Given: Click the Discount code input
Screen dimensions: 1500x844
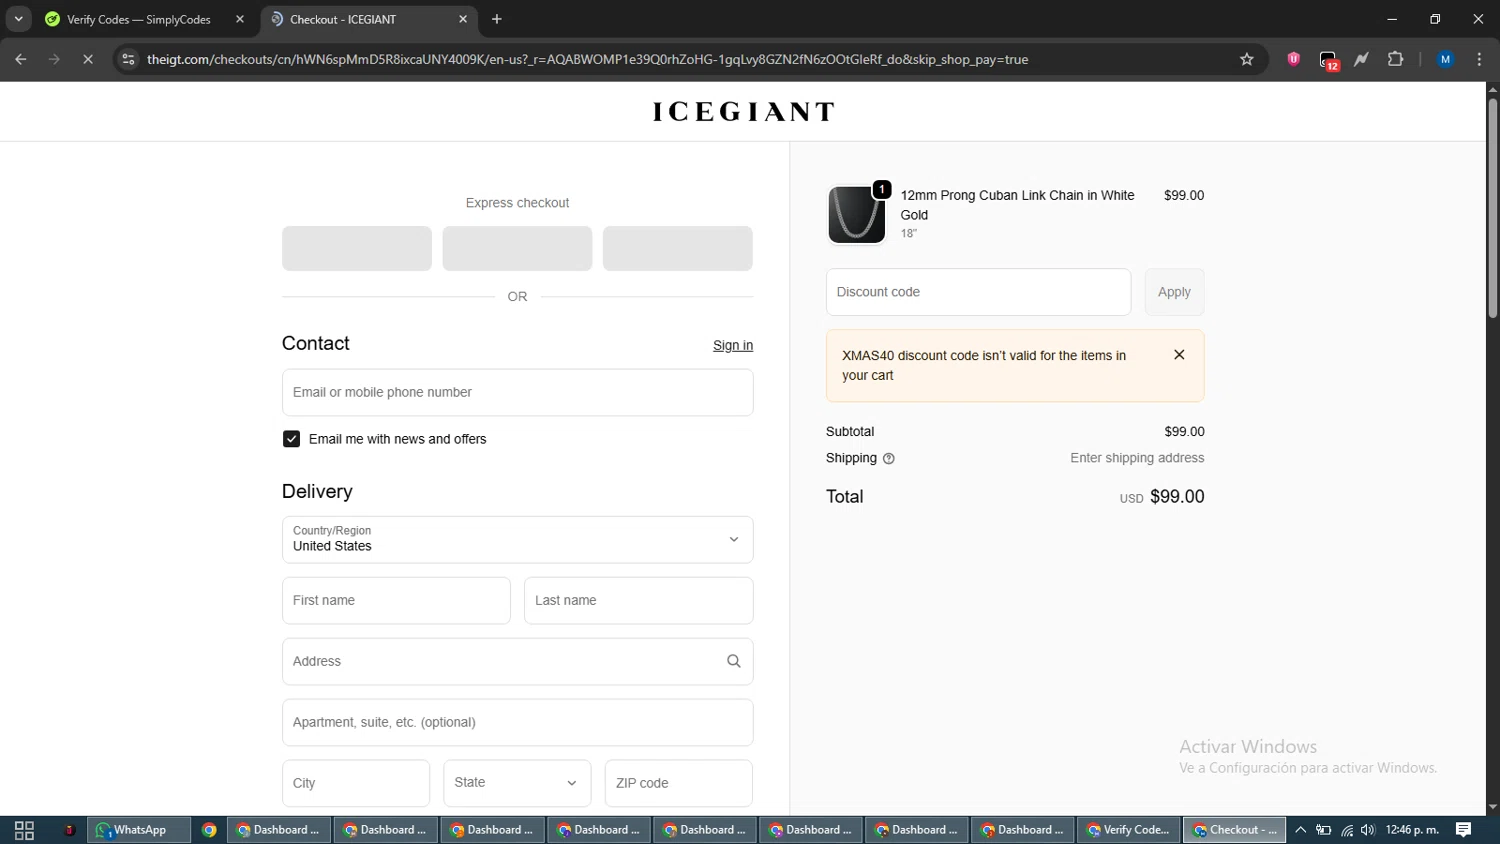Looking at the screenshot, I should pyautogui.click(x=978, y=292).
